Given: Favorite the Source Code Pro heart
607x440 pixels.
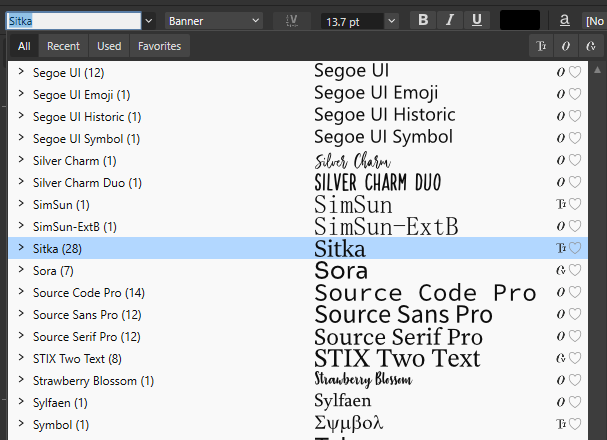Looking at the screenshot, I should coord(575,292).
